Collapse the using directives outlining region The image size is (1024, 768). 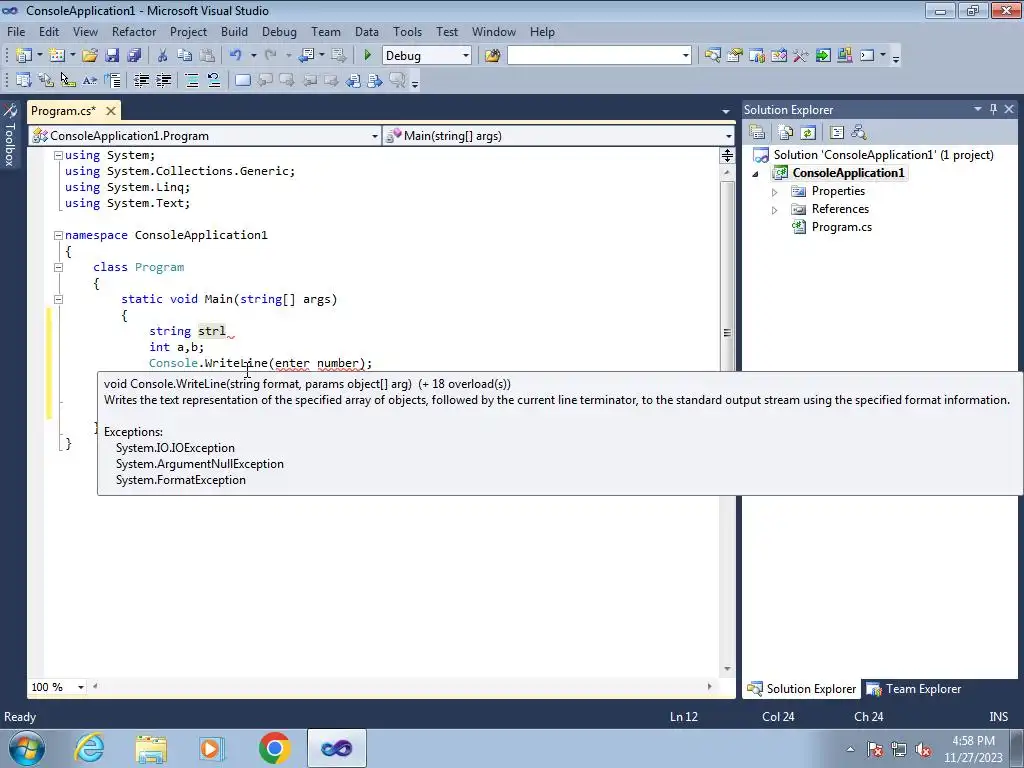(58, 155)
